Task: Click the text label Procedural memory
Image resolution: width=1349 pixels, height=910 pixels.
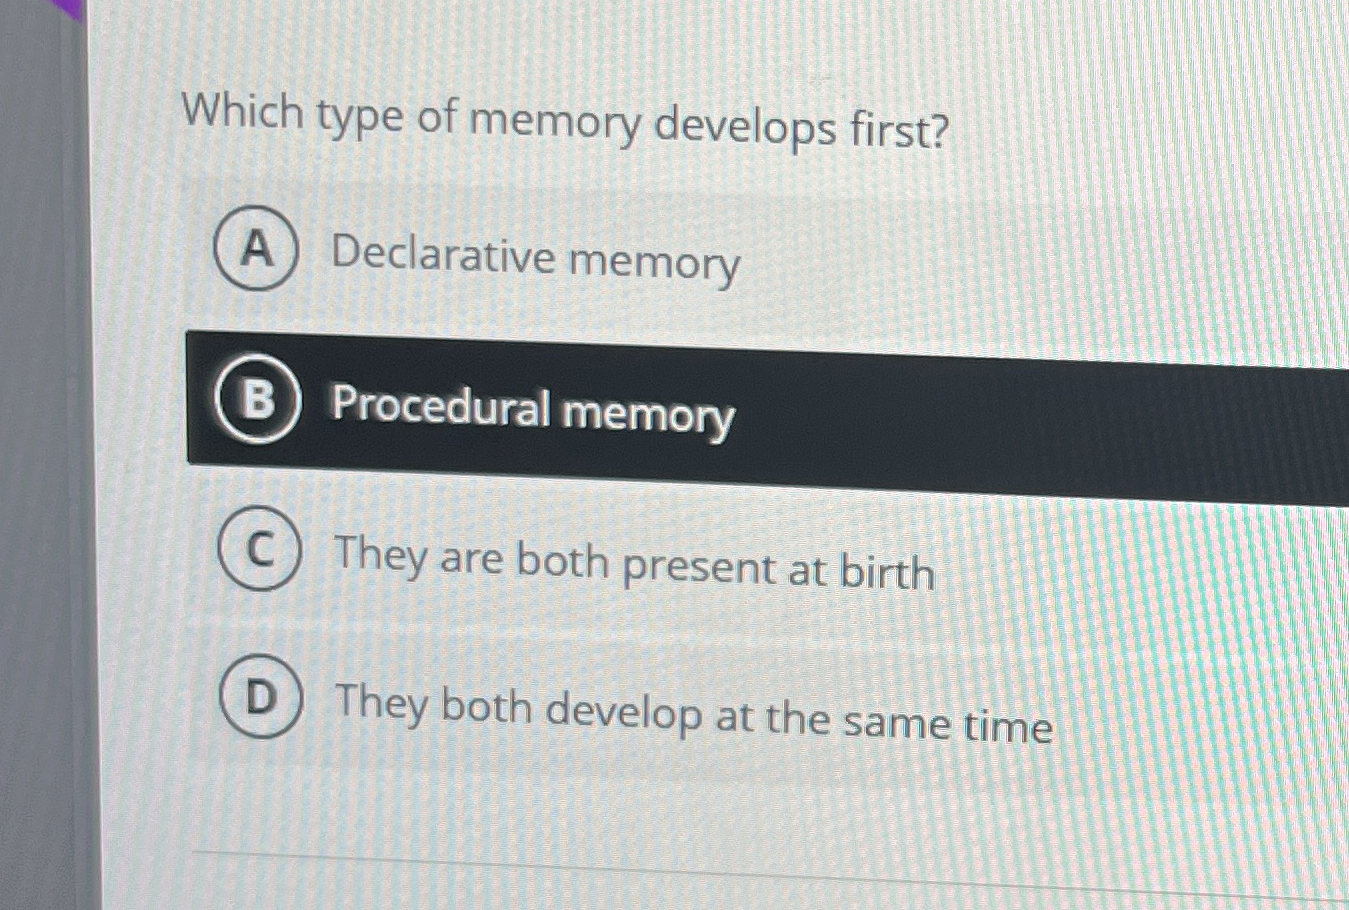Action: click(531, 410)
